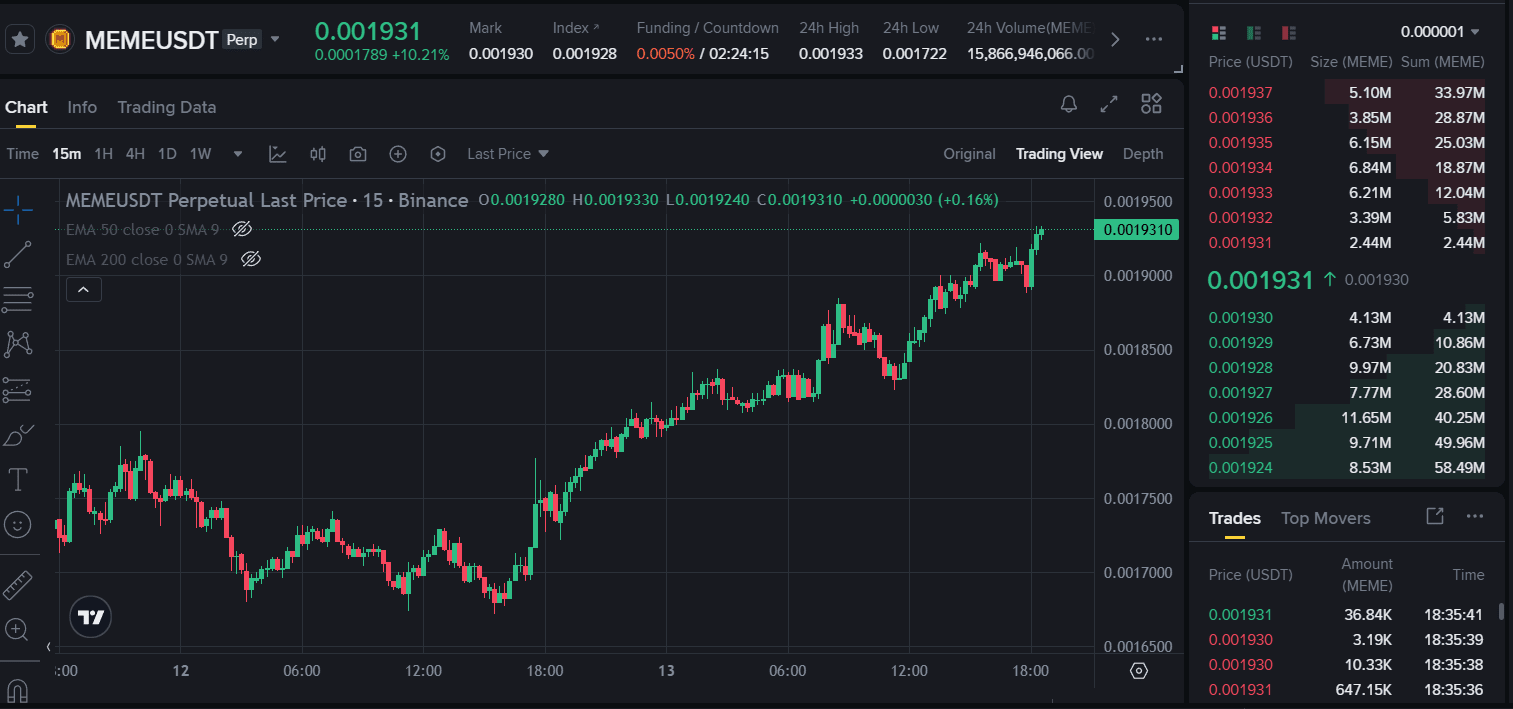Click bid price 0.001926 in order book
1513x709 pixels.
[1241, 418]
